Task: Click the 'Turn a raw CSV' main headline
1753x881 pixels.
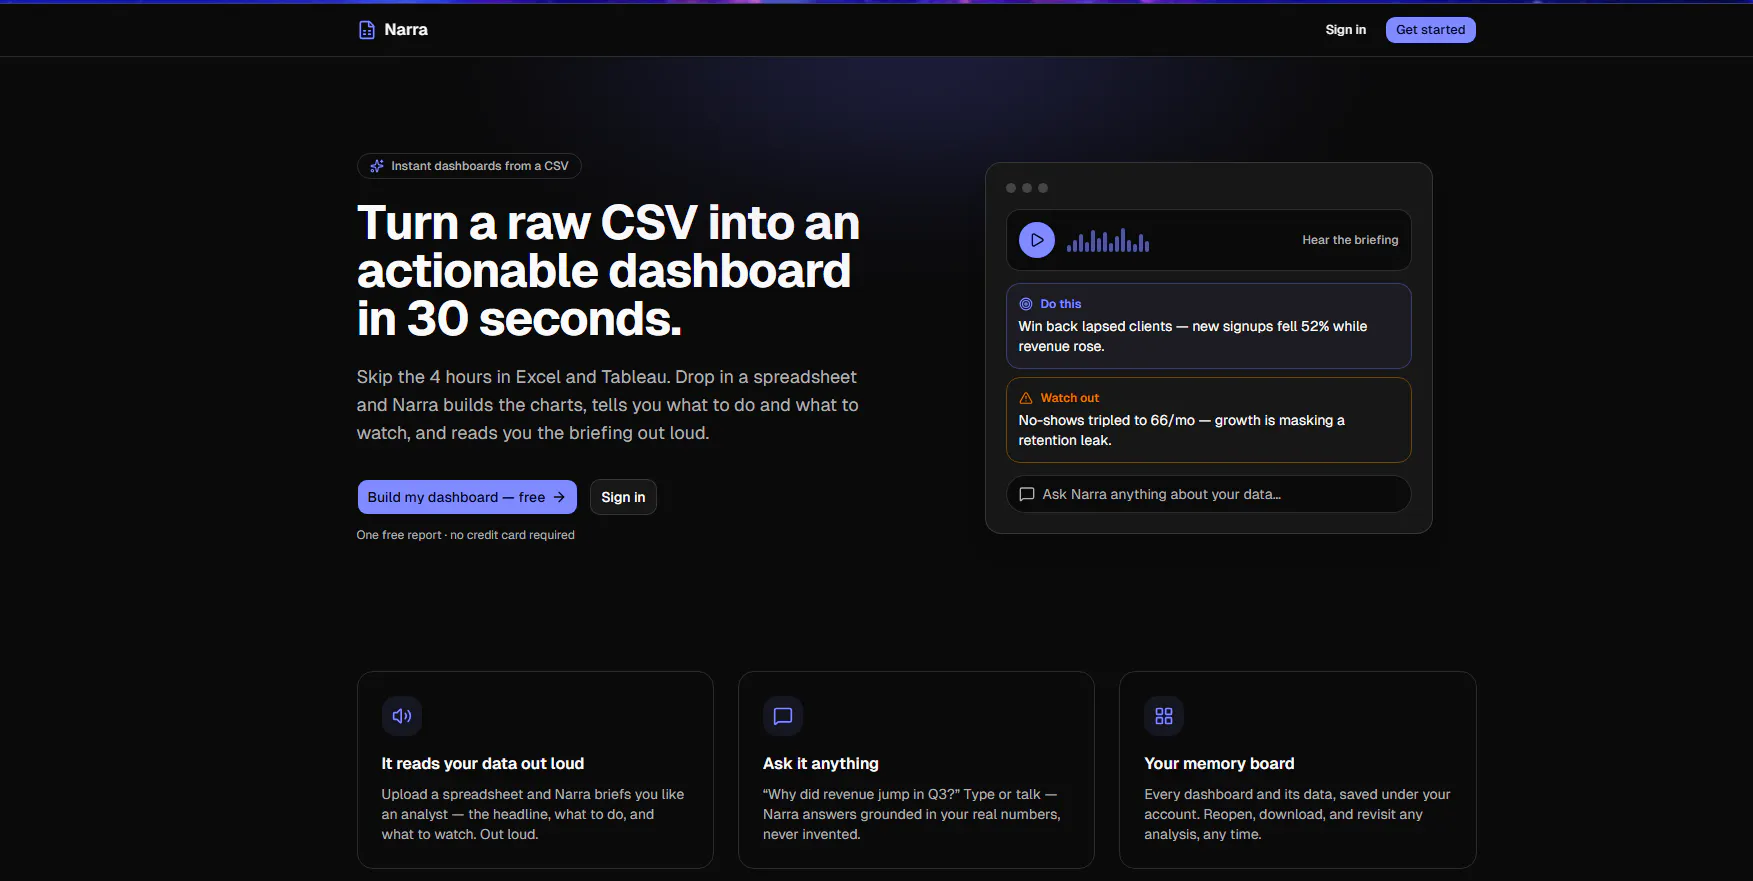Action: coord(609,271)
